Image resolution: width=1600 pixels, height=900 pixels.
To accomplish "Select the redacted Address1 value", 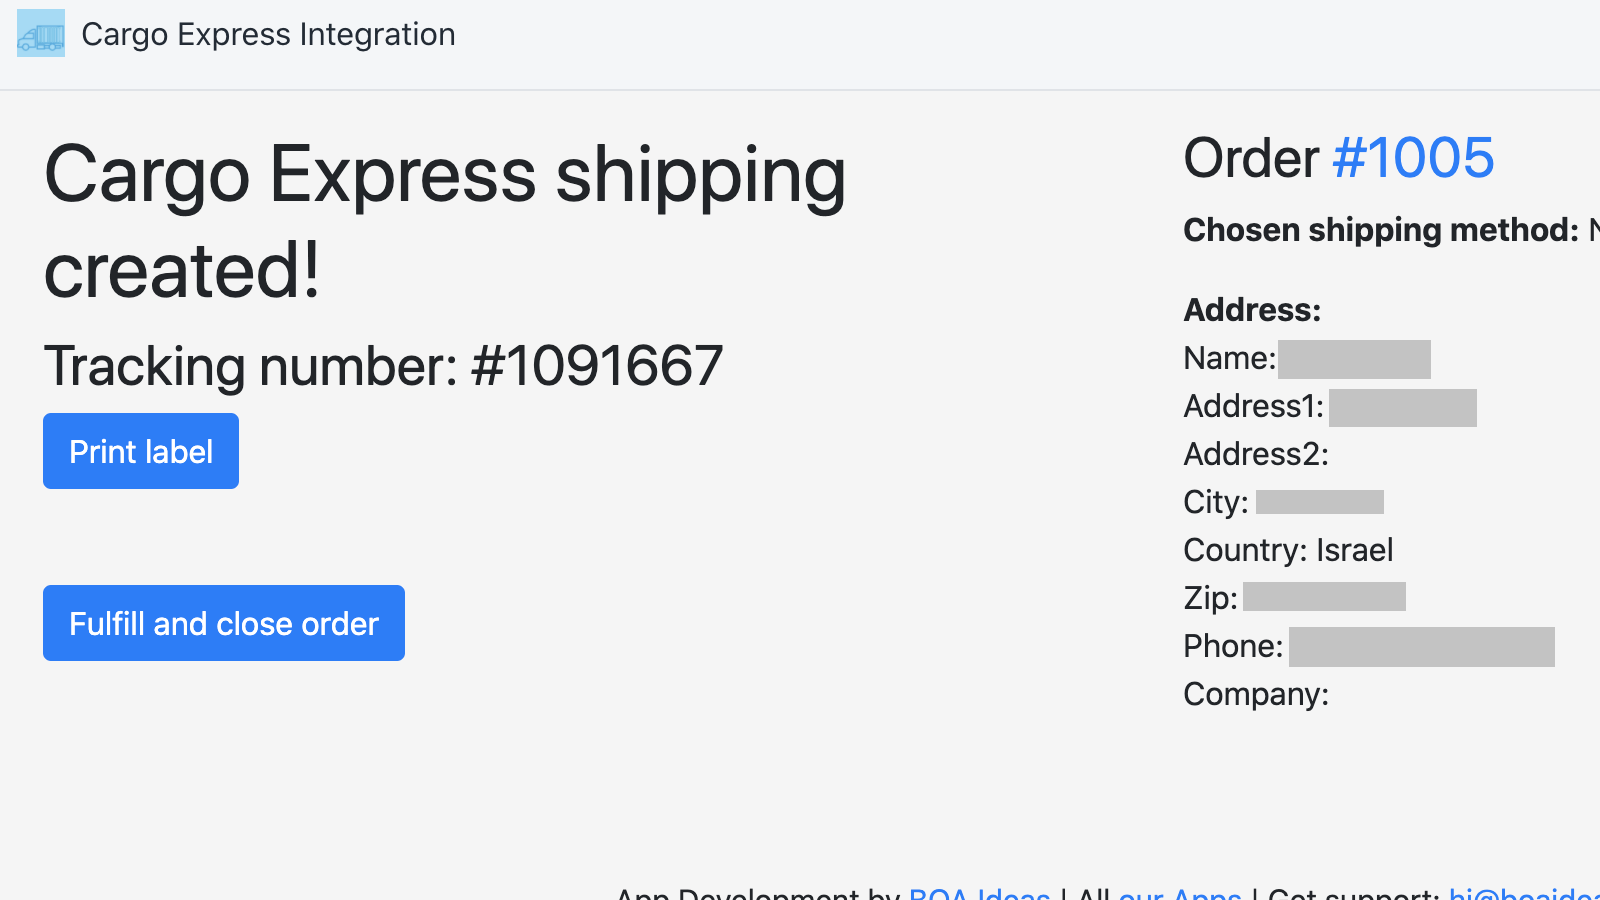I will click(1403, 407).
